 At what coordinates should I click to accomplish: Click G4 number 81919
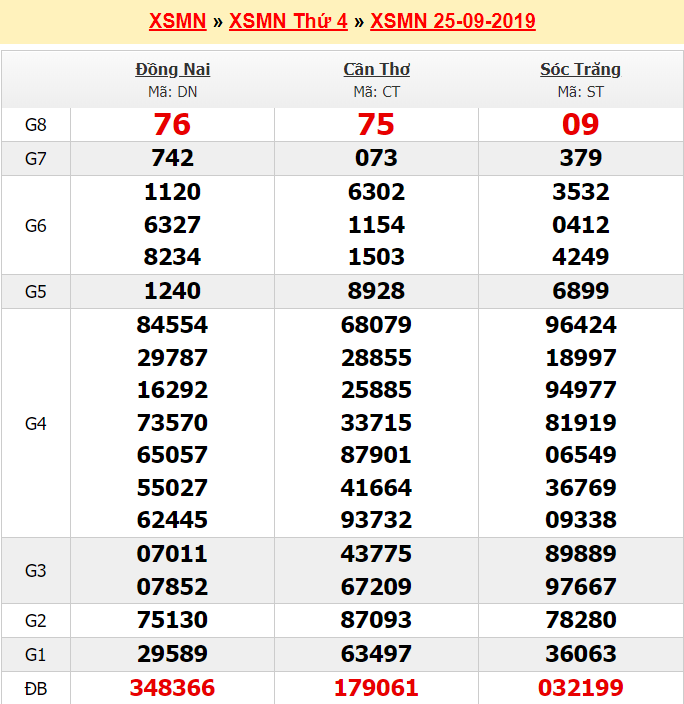580,423
